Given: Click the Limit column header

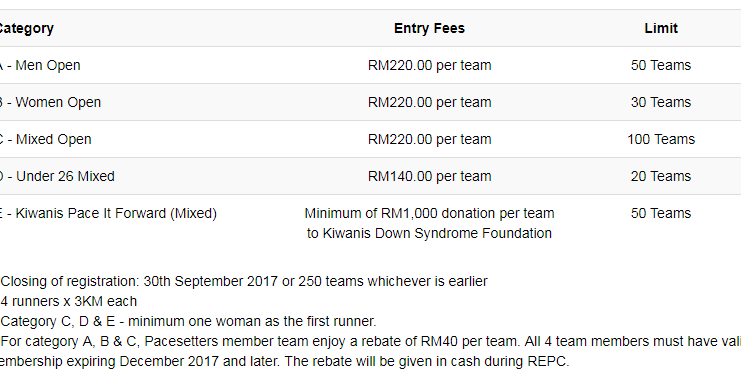Looking at the screenshot, I should 661,28.
